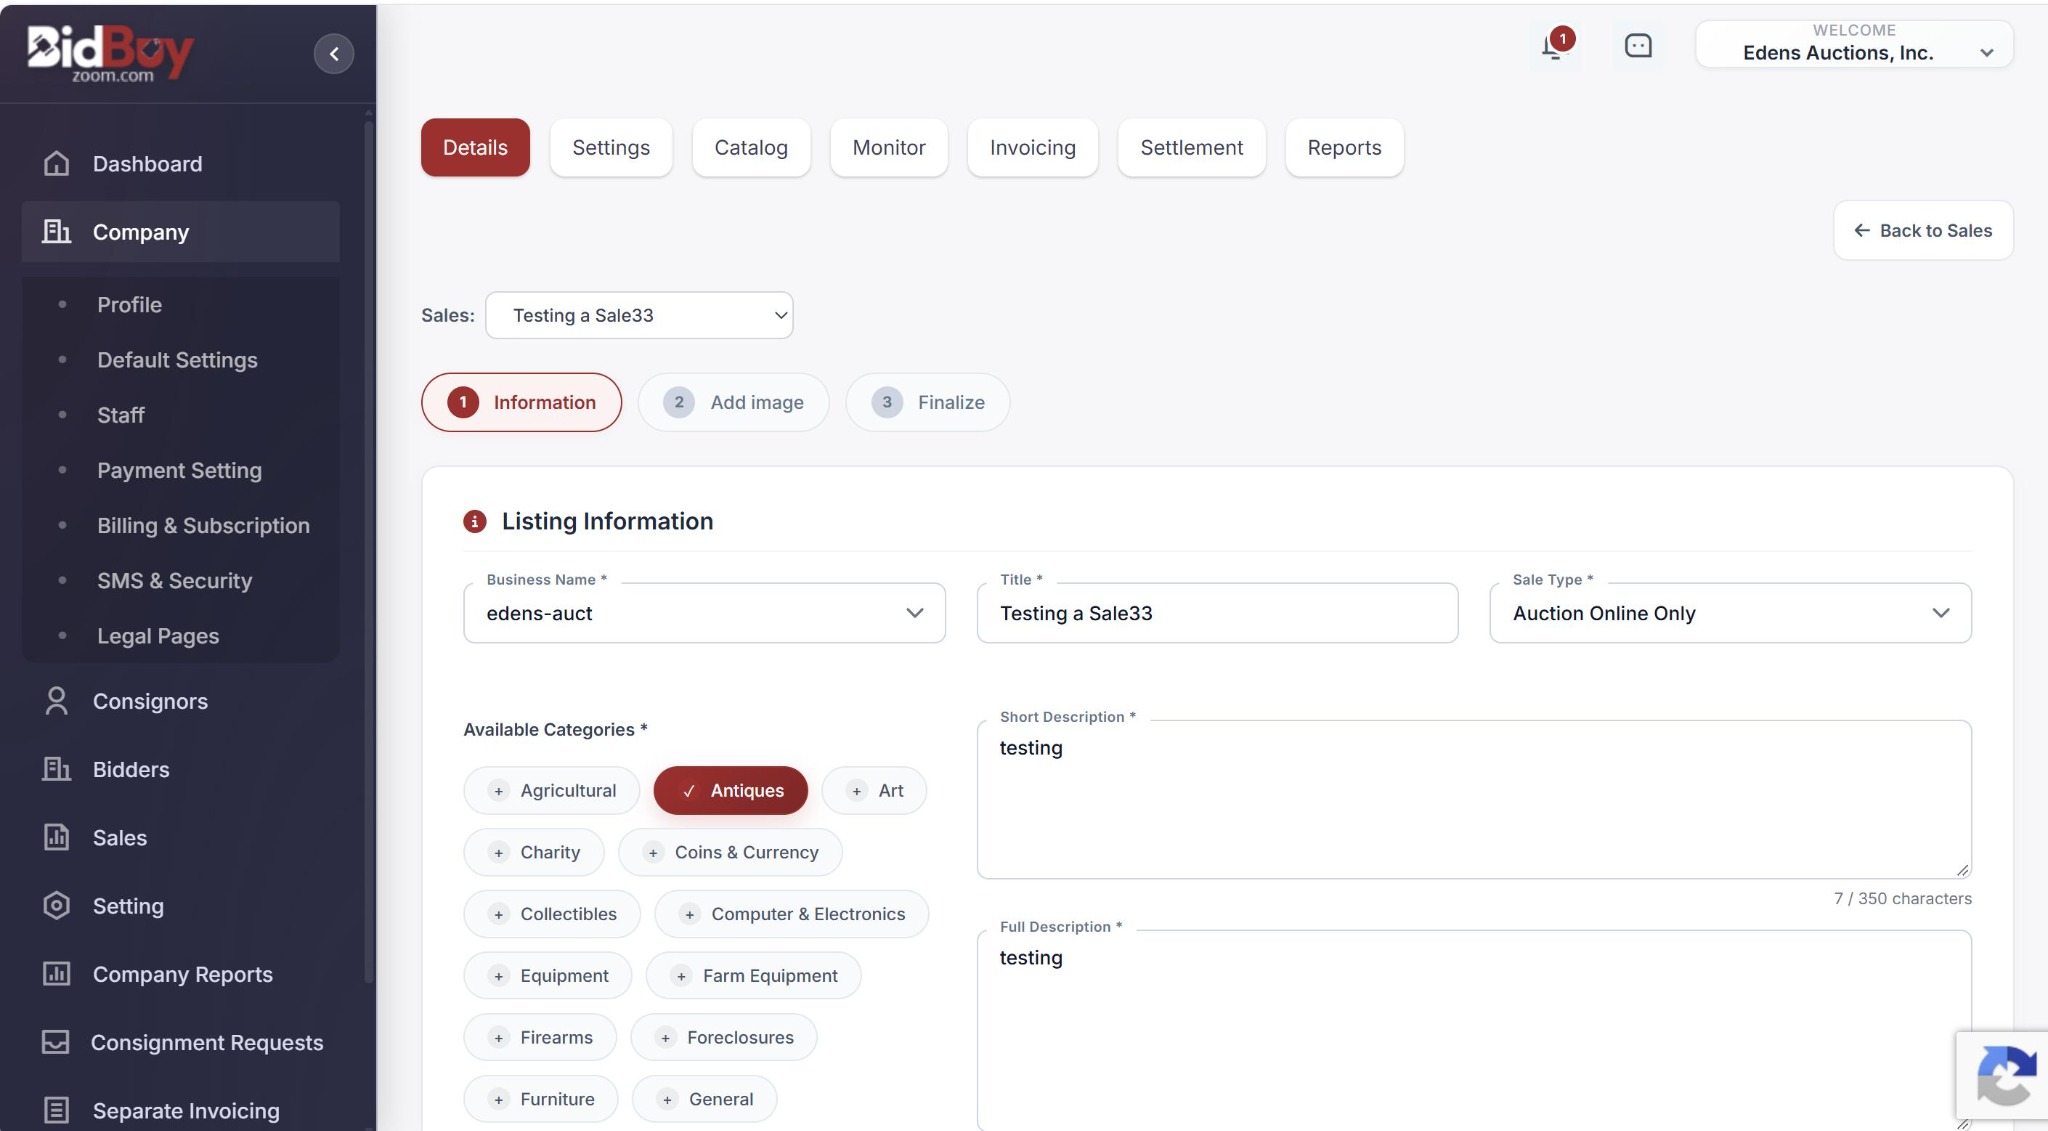
Task: Click the Title input field
Action: (x=1217, y=613)
